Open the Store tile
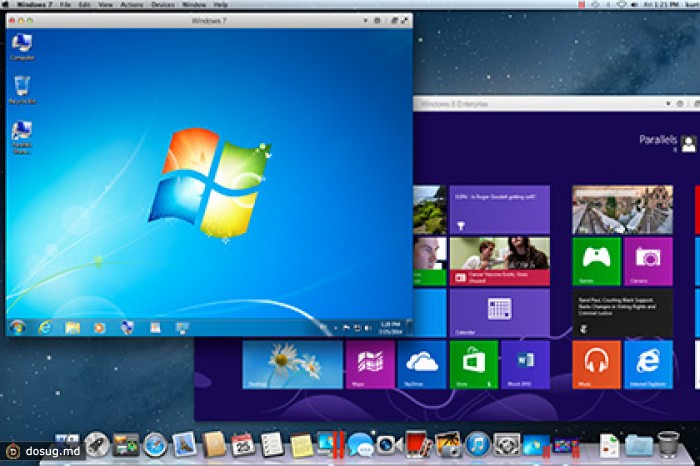The image size is (700, 466). (474, 365)
